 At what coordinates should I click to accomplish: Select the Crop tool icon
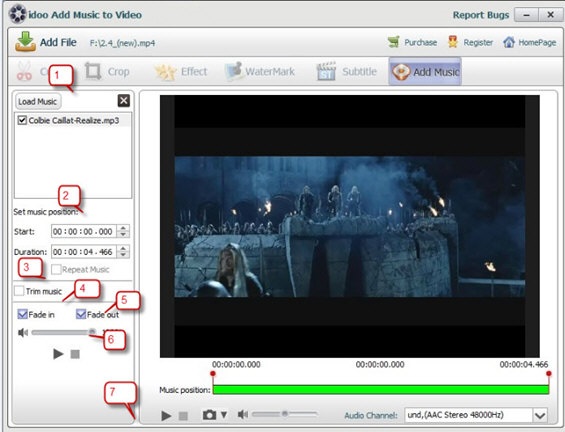[93, 71]
